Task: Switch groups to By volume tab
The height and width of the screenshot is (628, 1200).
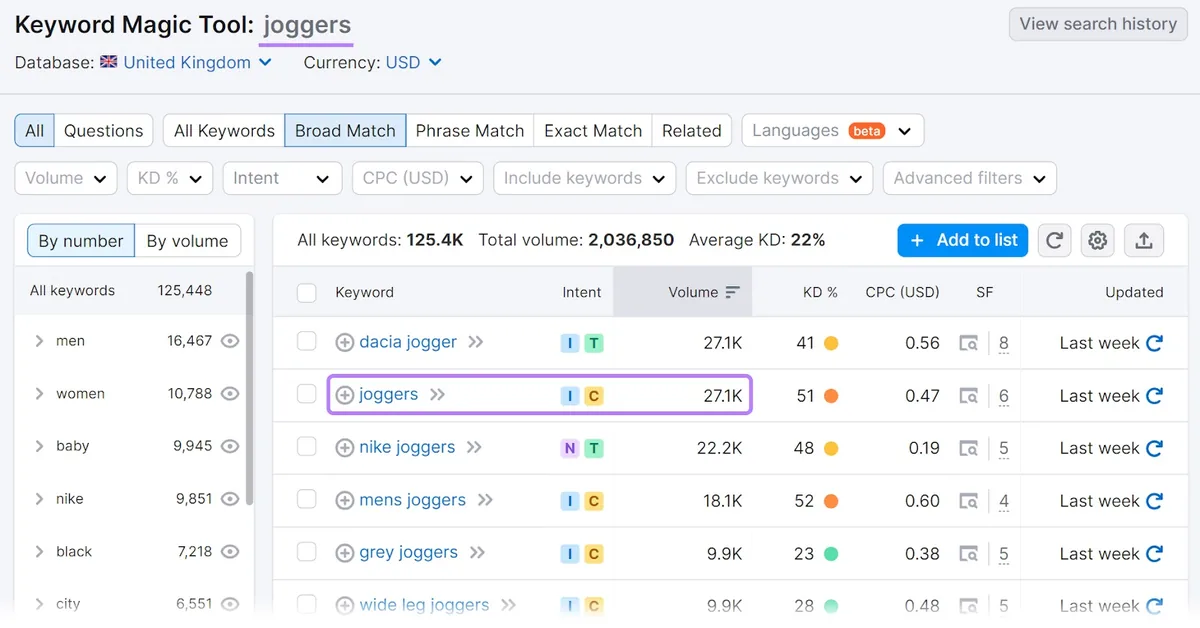Action: point(188,240)
